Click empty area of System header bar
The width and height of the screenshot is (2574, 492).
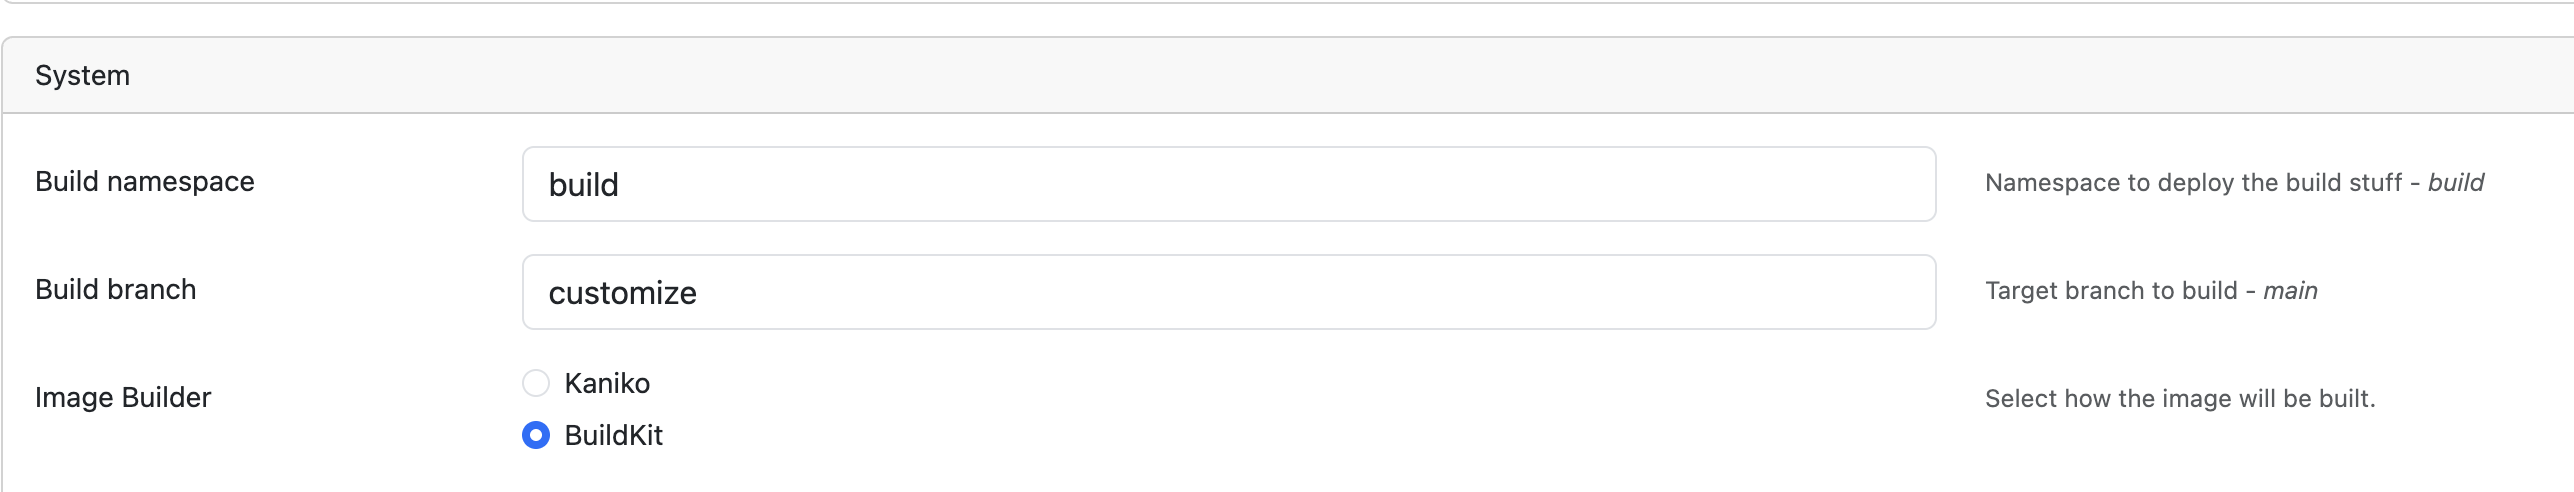[1300, 76]
